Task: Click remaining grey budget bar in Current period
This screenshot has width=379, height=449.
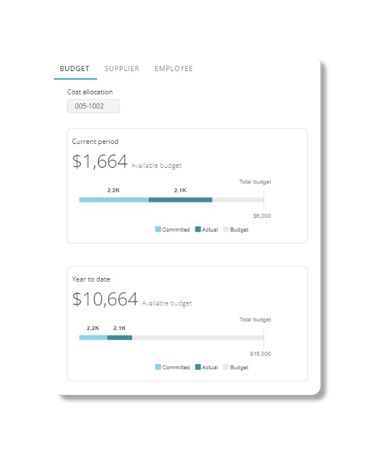Action: point(238,200)
